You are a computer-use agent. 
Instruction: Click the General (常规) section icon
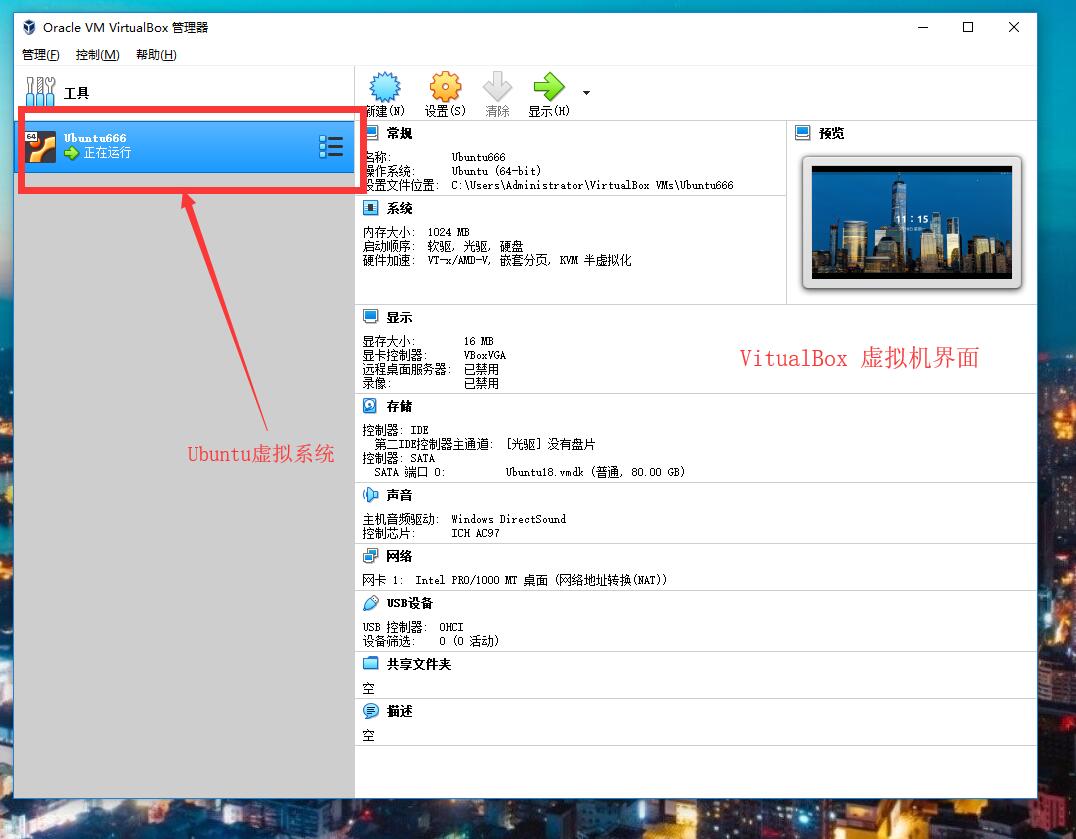pos(371,132)
